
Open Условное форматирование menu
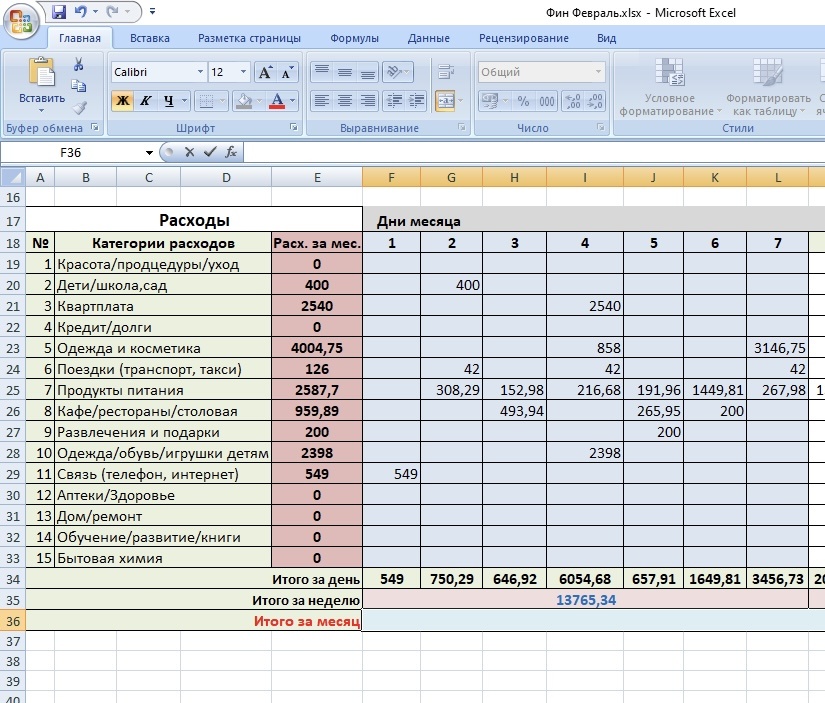click(669, 87)
